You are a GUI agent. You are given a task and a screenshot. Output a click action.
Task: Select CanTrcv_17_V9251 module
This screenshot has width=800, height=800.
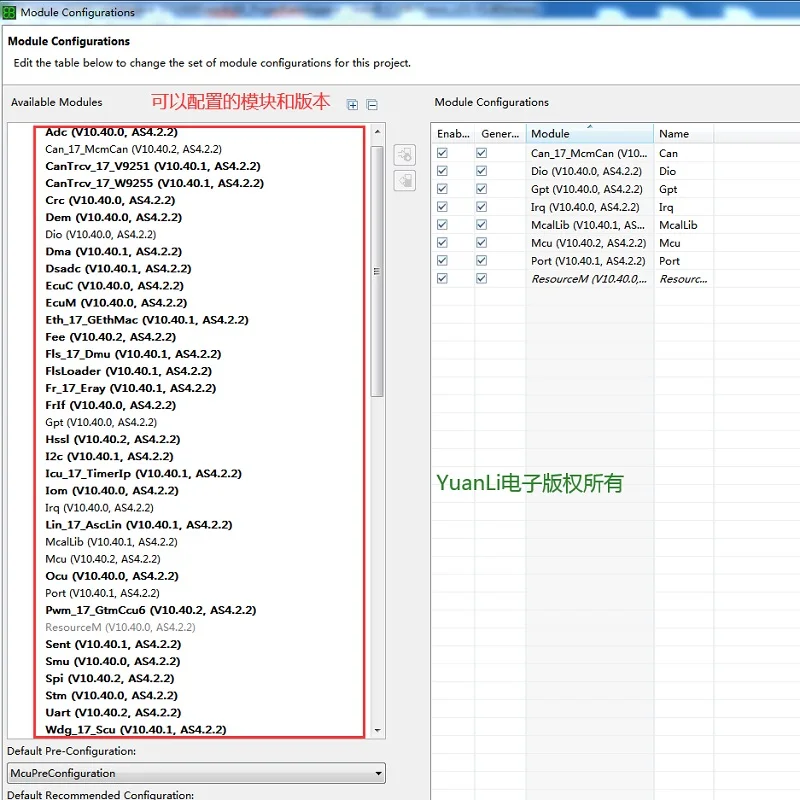pyautogui.click(x=153, y=166)
